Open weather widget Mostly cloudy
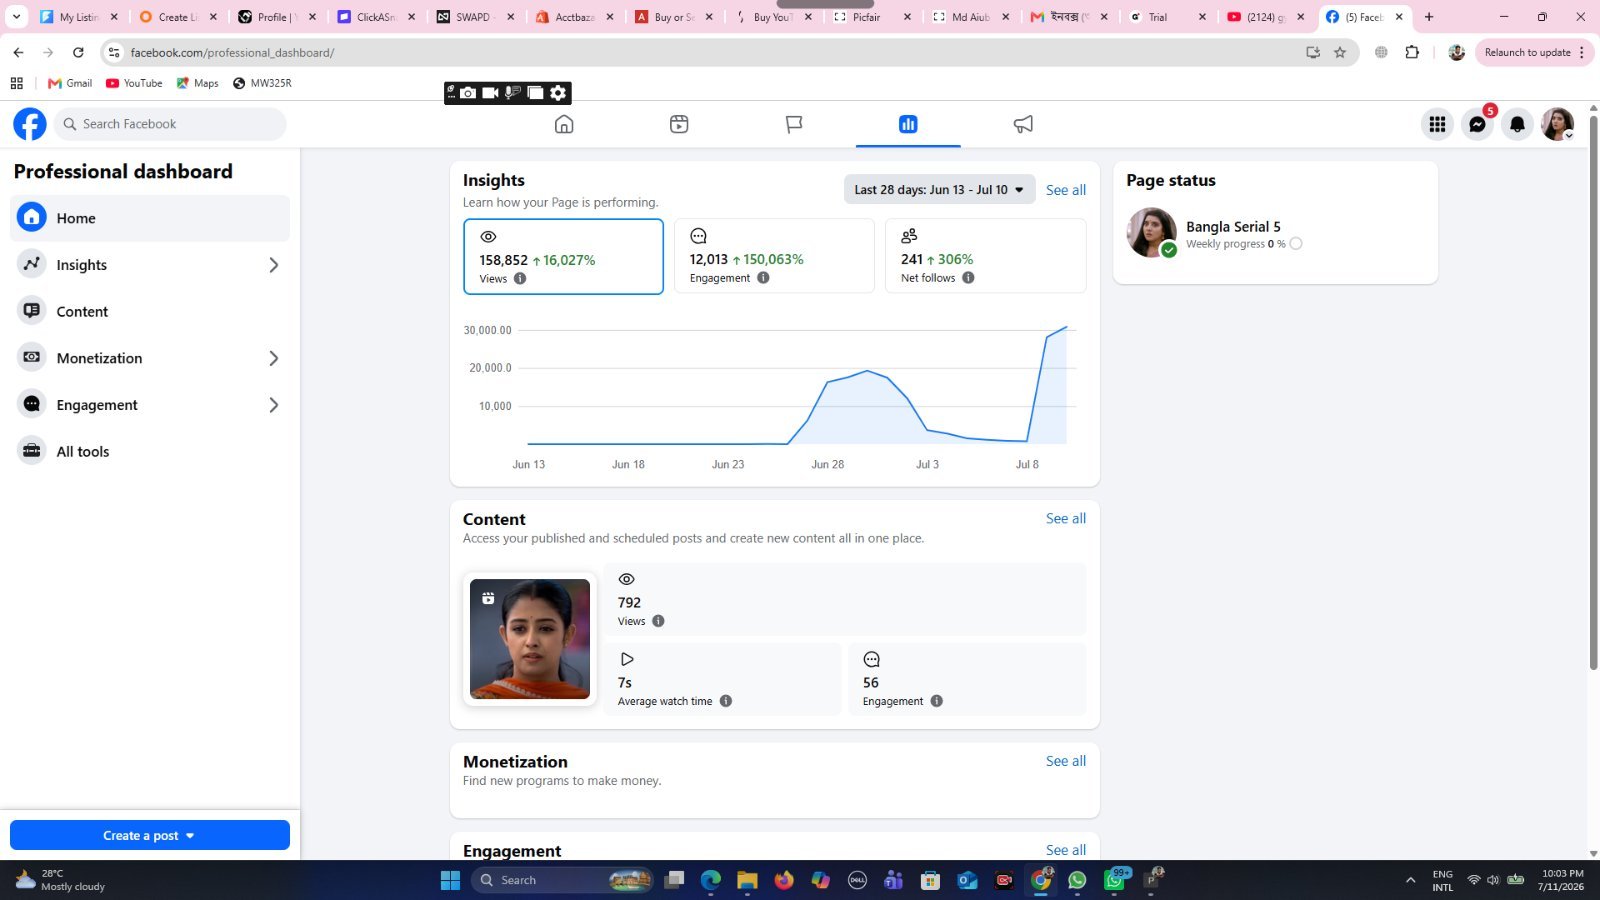The width and height of the screenshot is (1600, 900). (60, 880)
